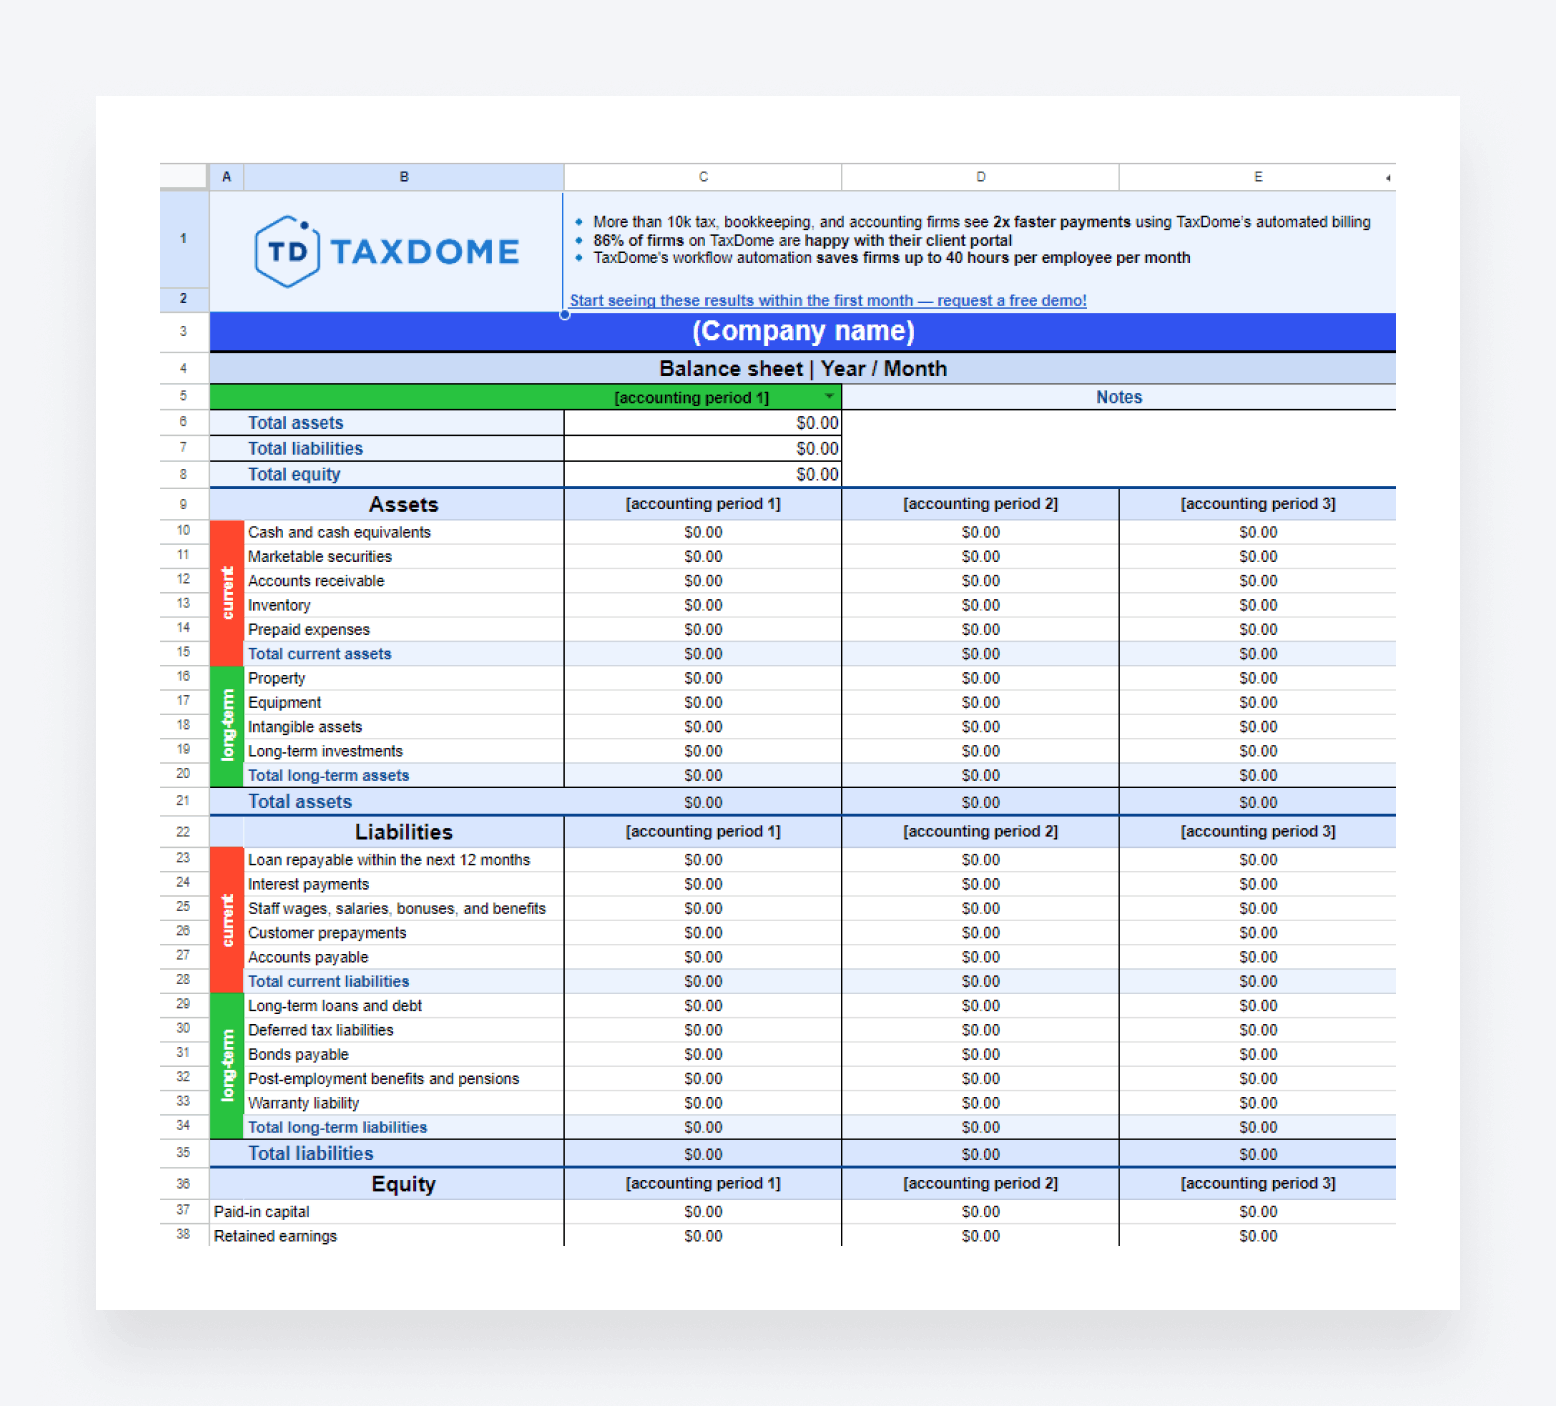The height and width of the screenshot is (1418, 1556).
Task: Click Equity '[accounting period 1]' column header
Action: (x=703, y=1184)
